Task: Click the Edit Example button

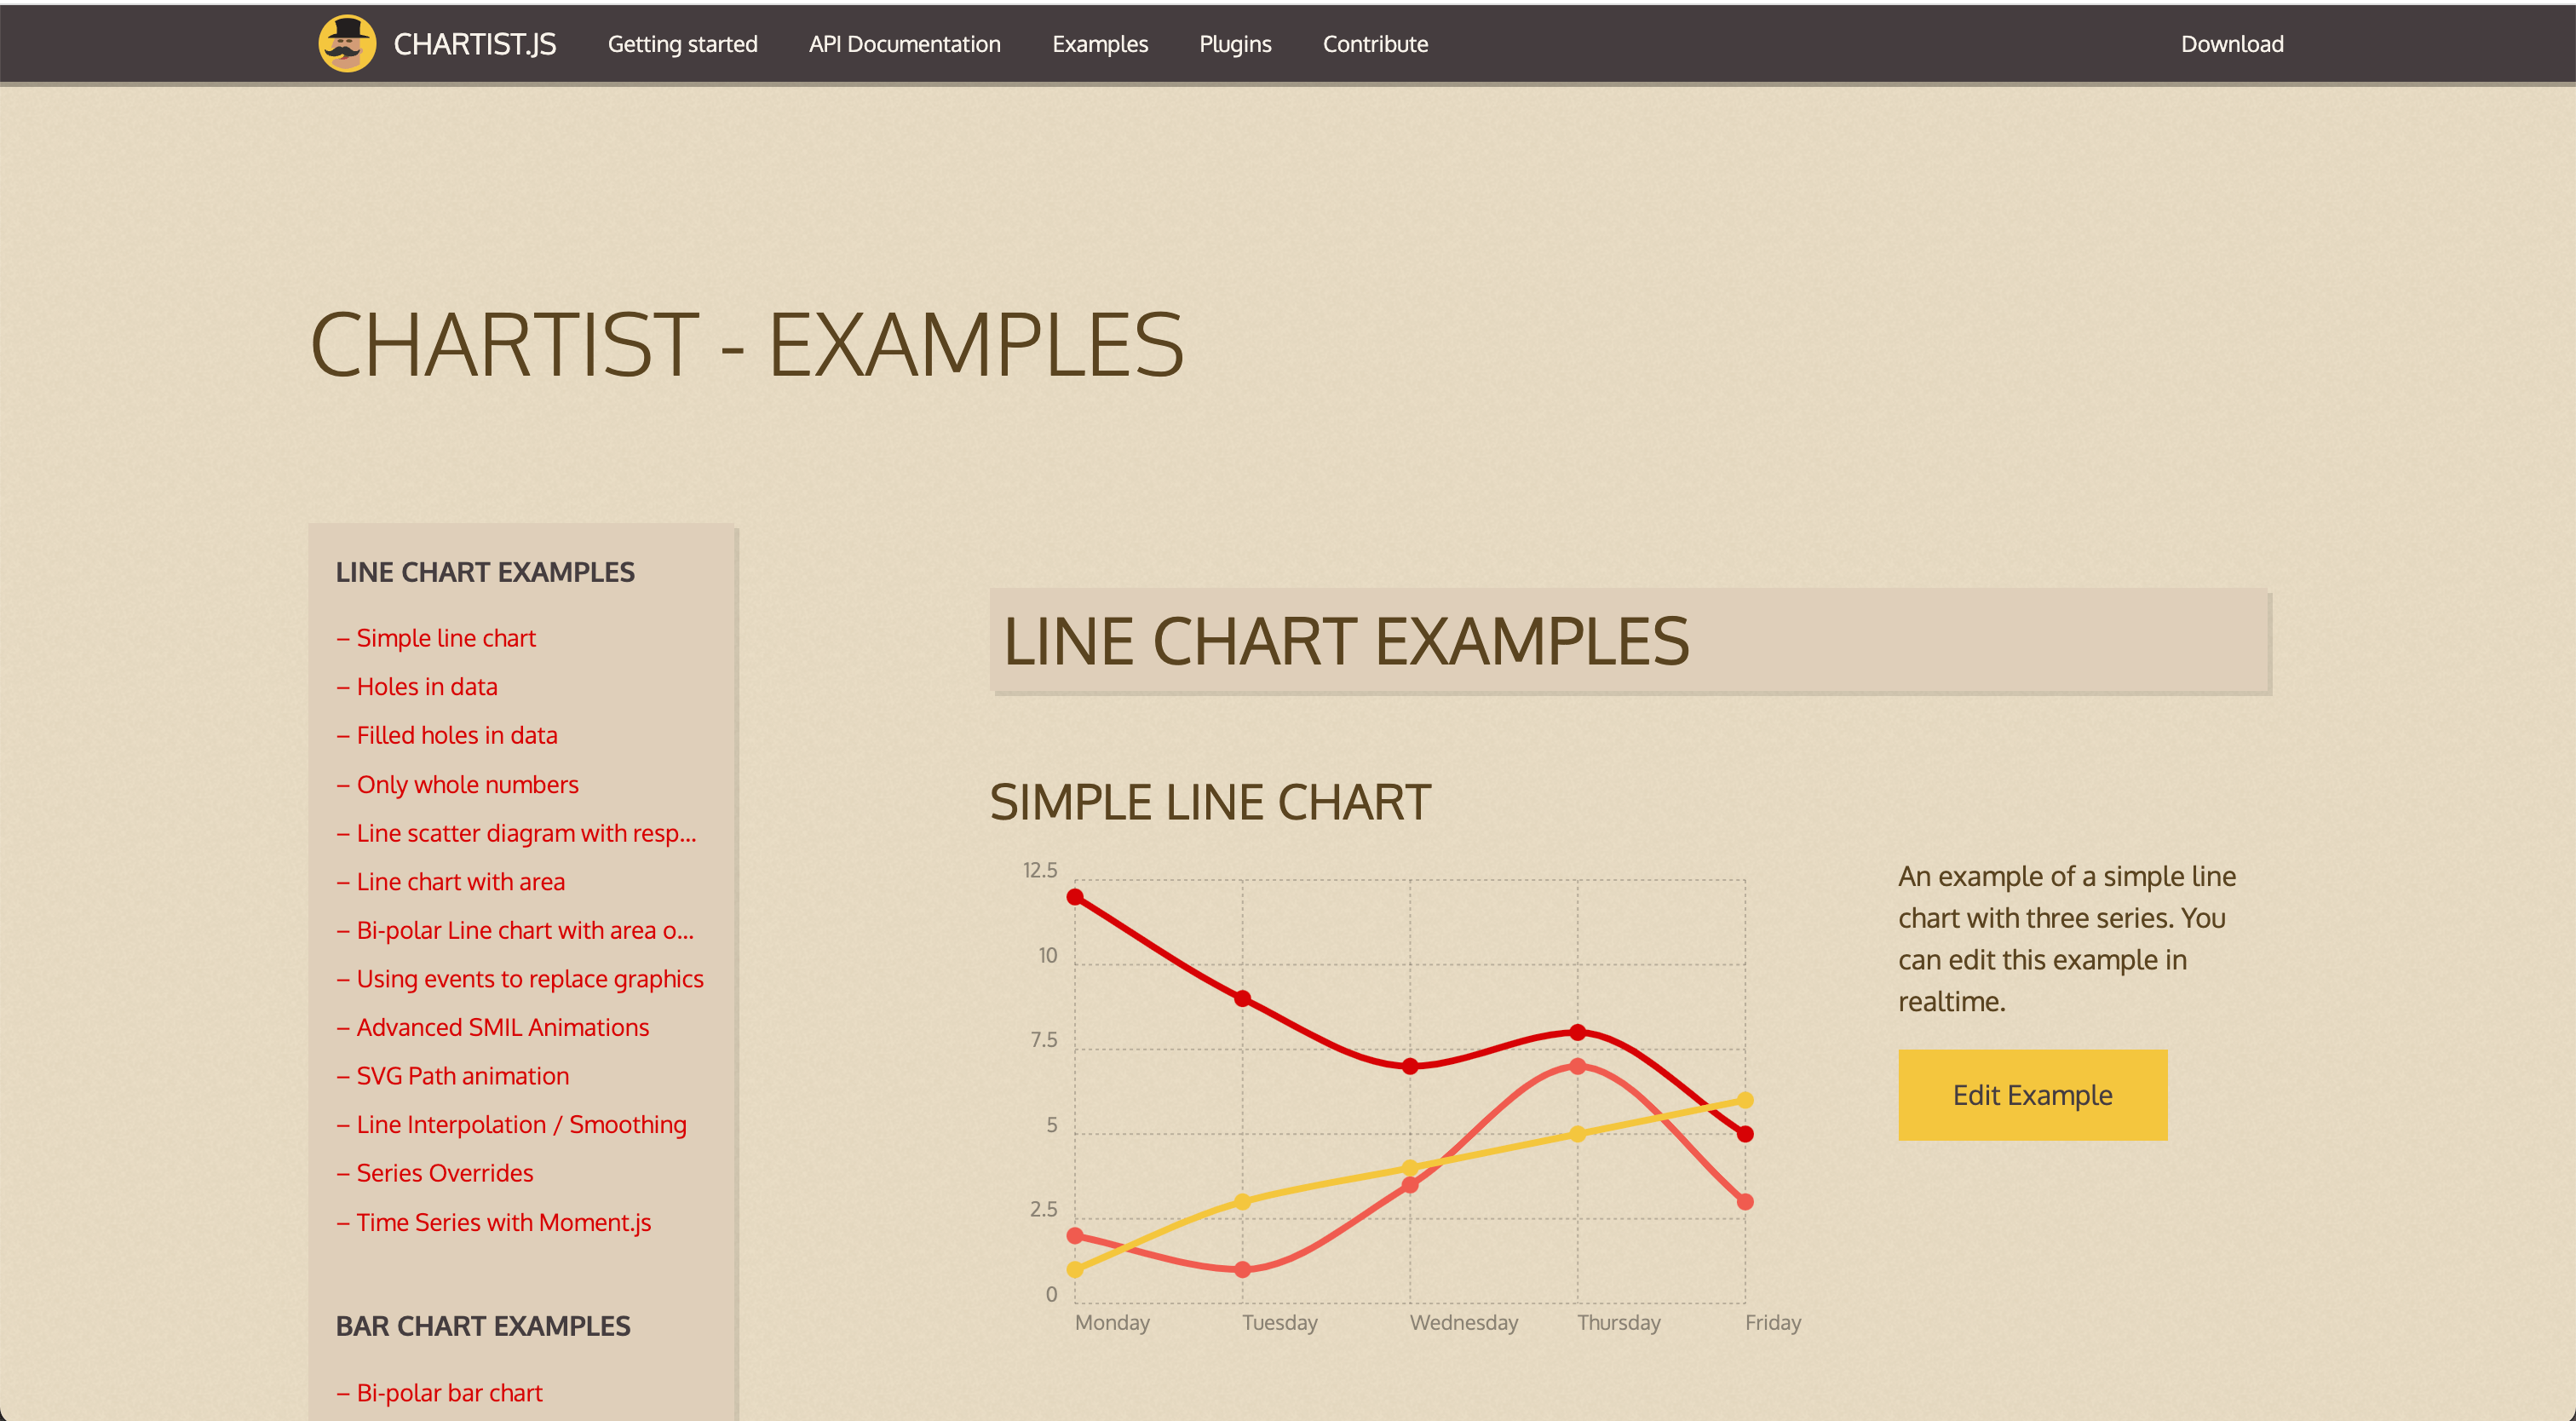Action: 2032,1095
